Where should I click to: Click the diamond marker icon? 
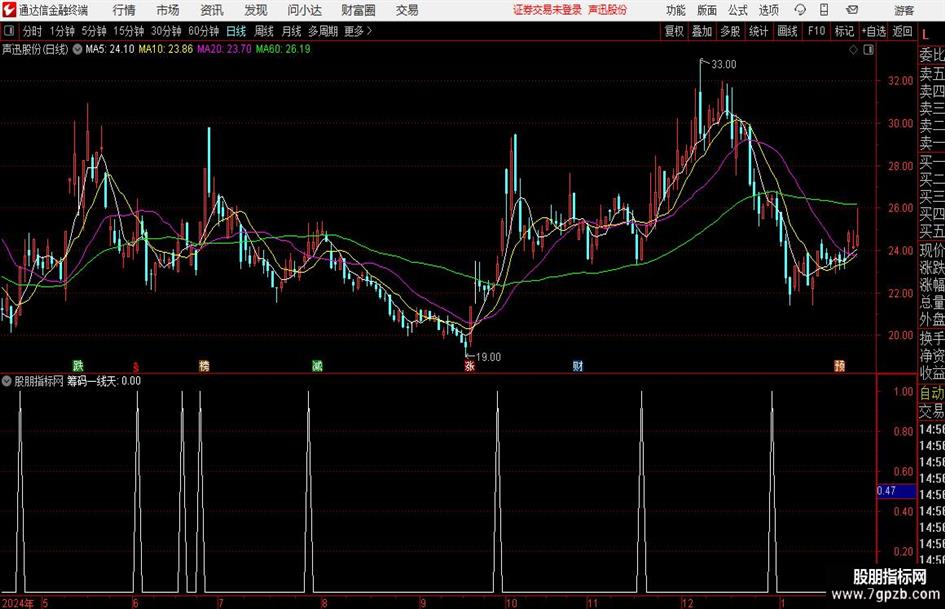point(853,50)
